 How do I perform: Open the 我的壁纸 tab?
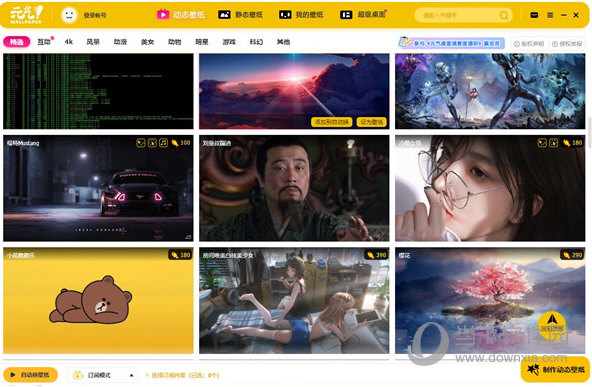pyautogui.click(x=301, y=15)
